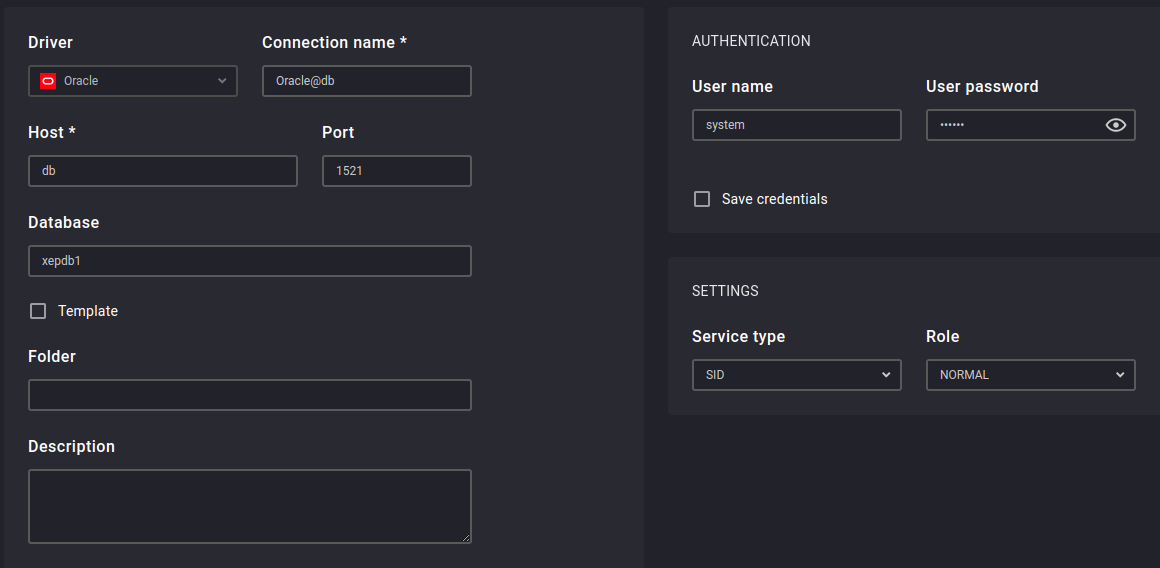
Task: Enable the Template checkbox
Action: (x=38, y=311)
